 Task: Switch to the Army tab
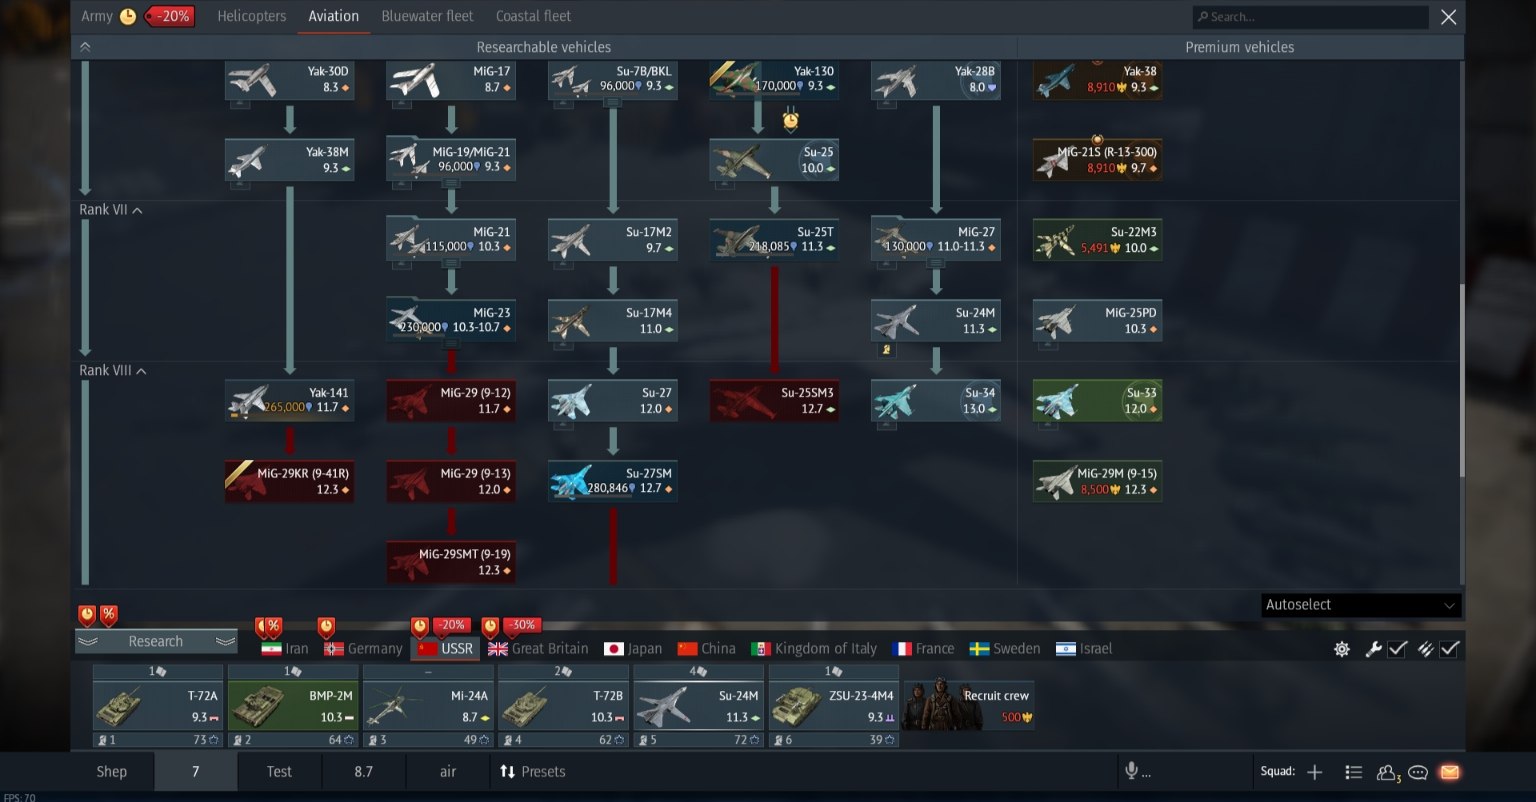click(x=97, y=16)
